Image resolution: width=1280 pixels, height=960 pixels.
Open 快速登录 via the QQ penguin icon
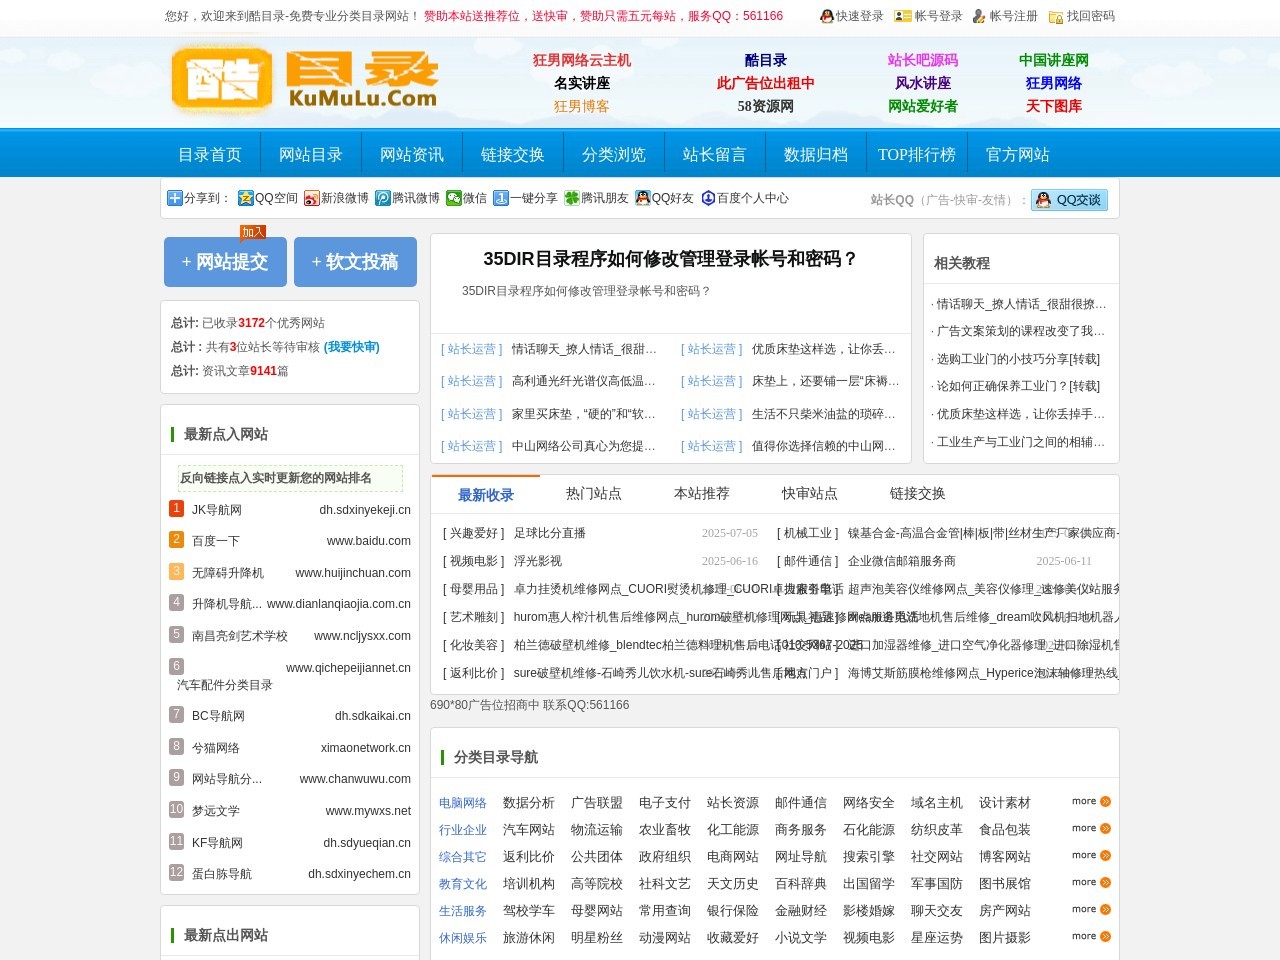tap(826, 17)
